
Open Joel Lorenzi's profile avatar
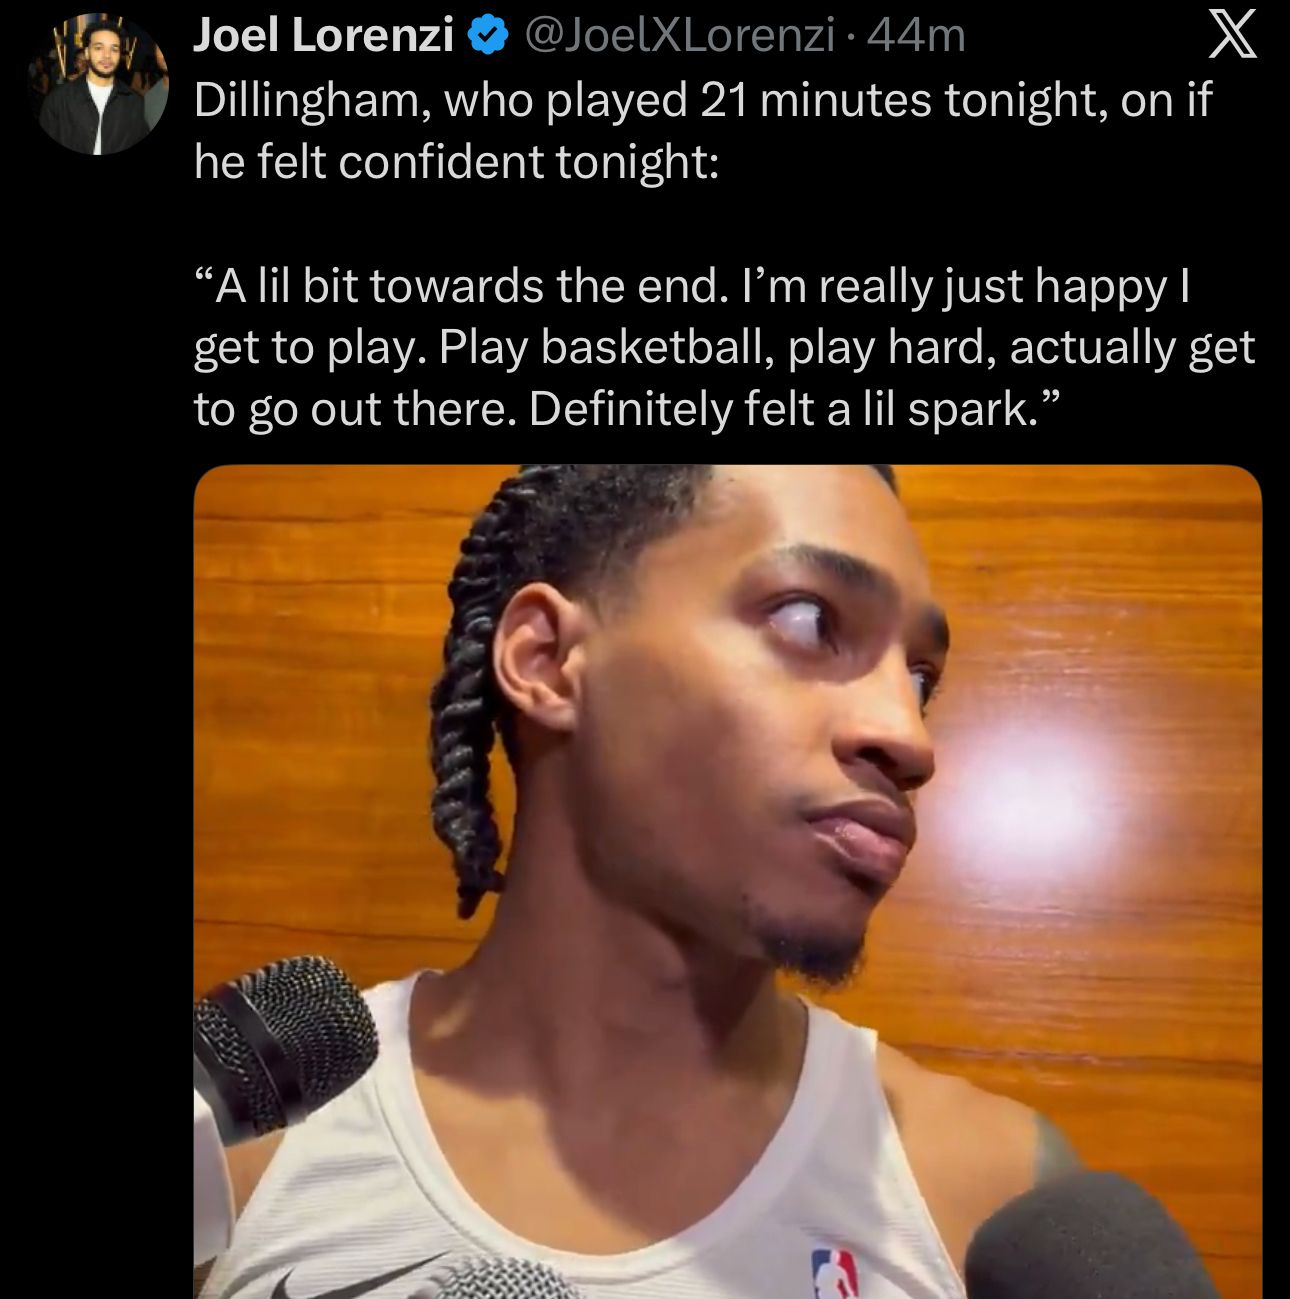coord(98,85)
